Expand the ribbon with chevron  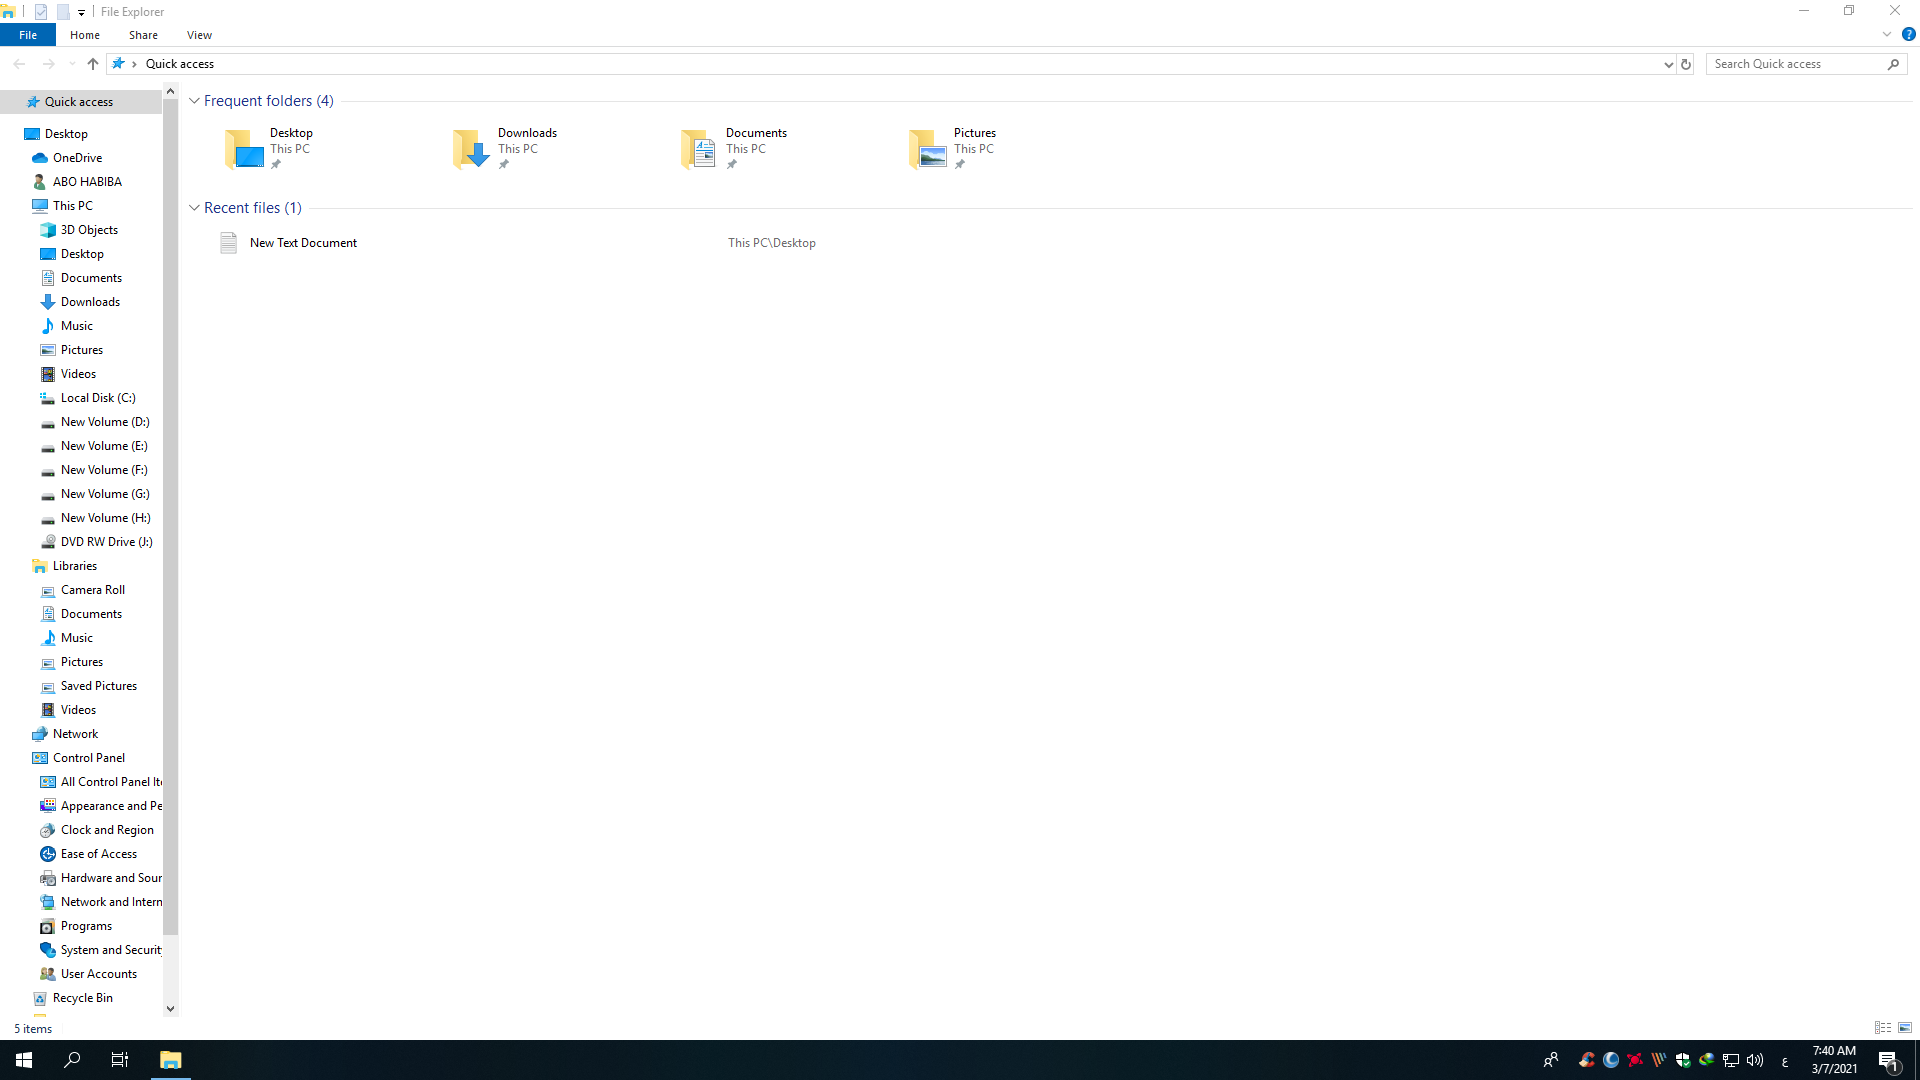1886,34
